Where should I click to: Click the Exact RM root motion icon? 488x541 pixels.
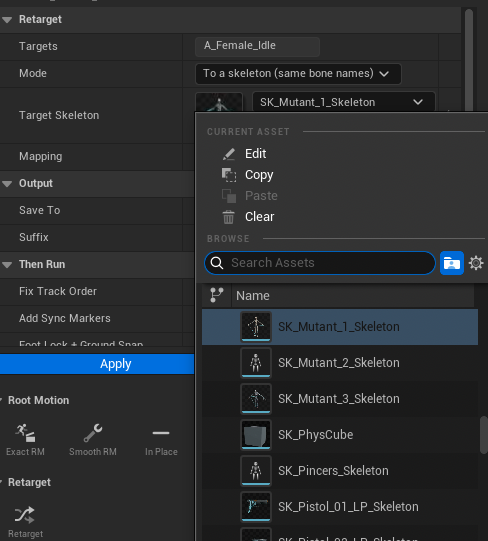[25, 433]
